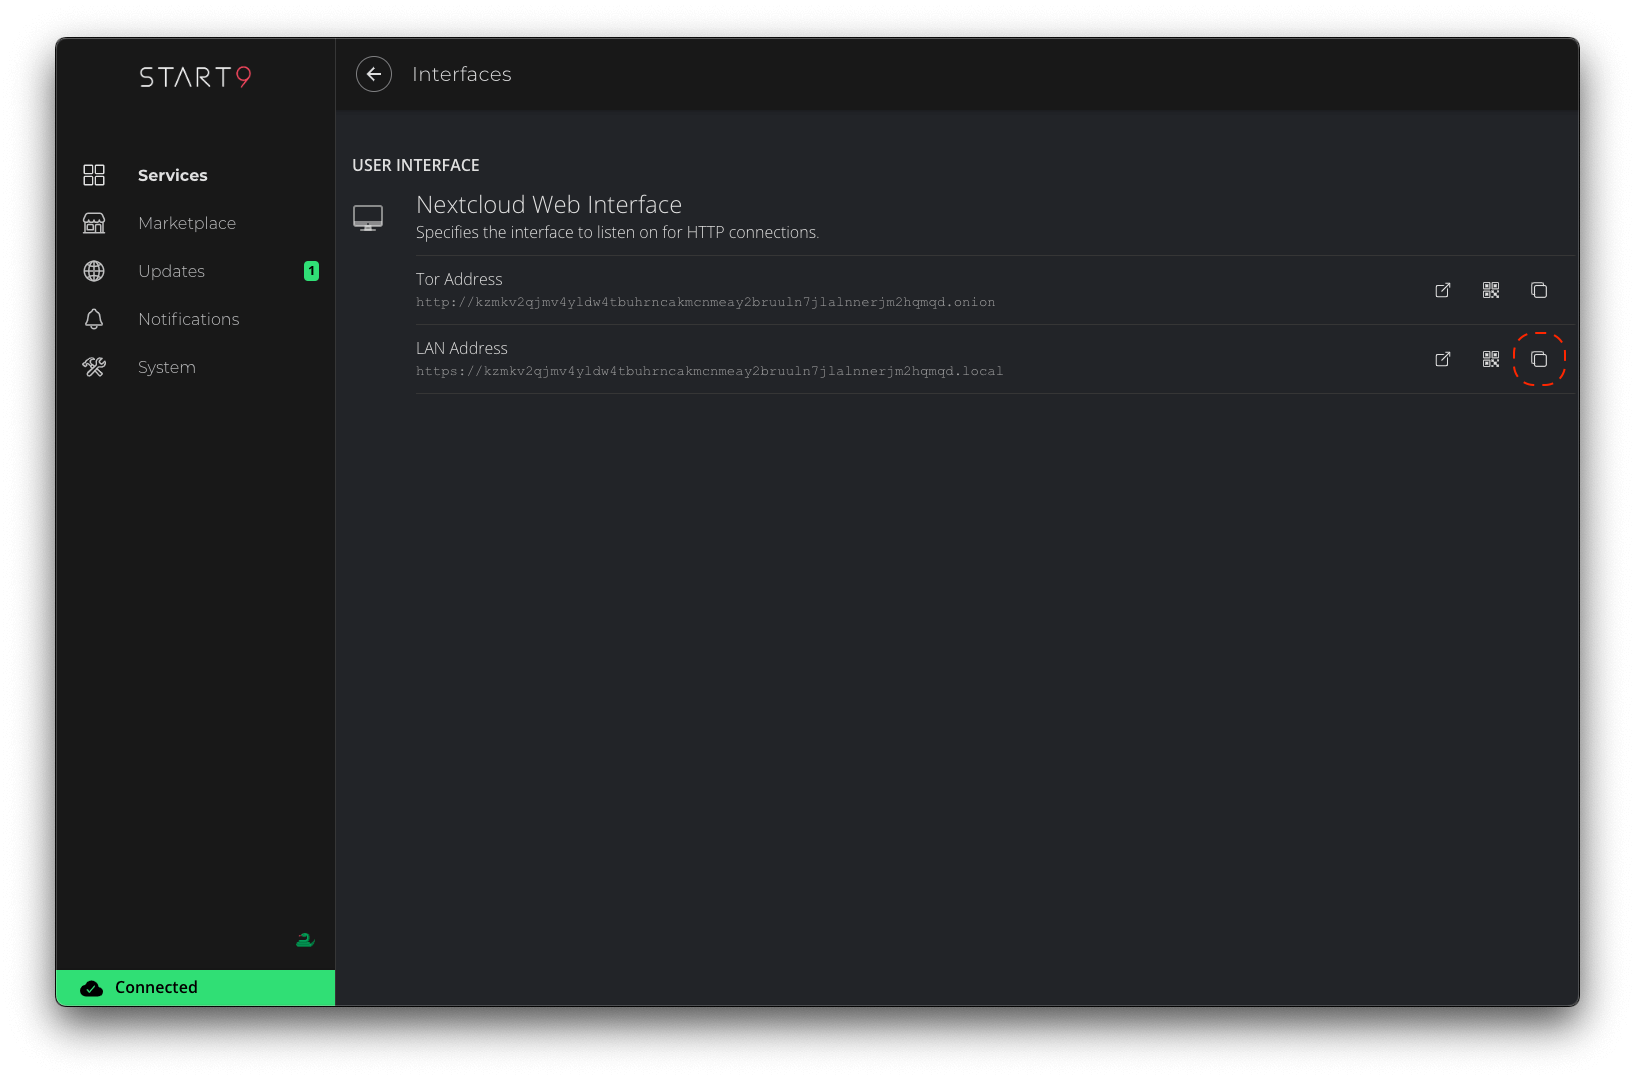Go back using the arrow button

tap(374, 74)
